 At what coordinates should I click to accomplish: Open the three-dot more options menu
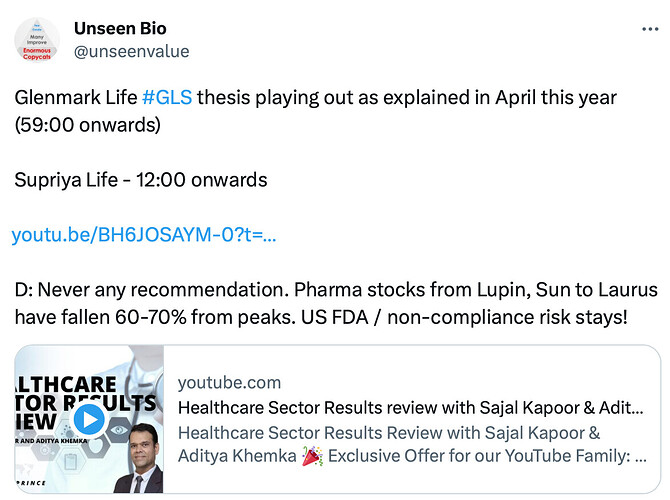pos(649,29)
